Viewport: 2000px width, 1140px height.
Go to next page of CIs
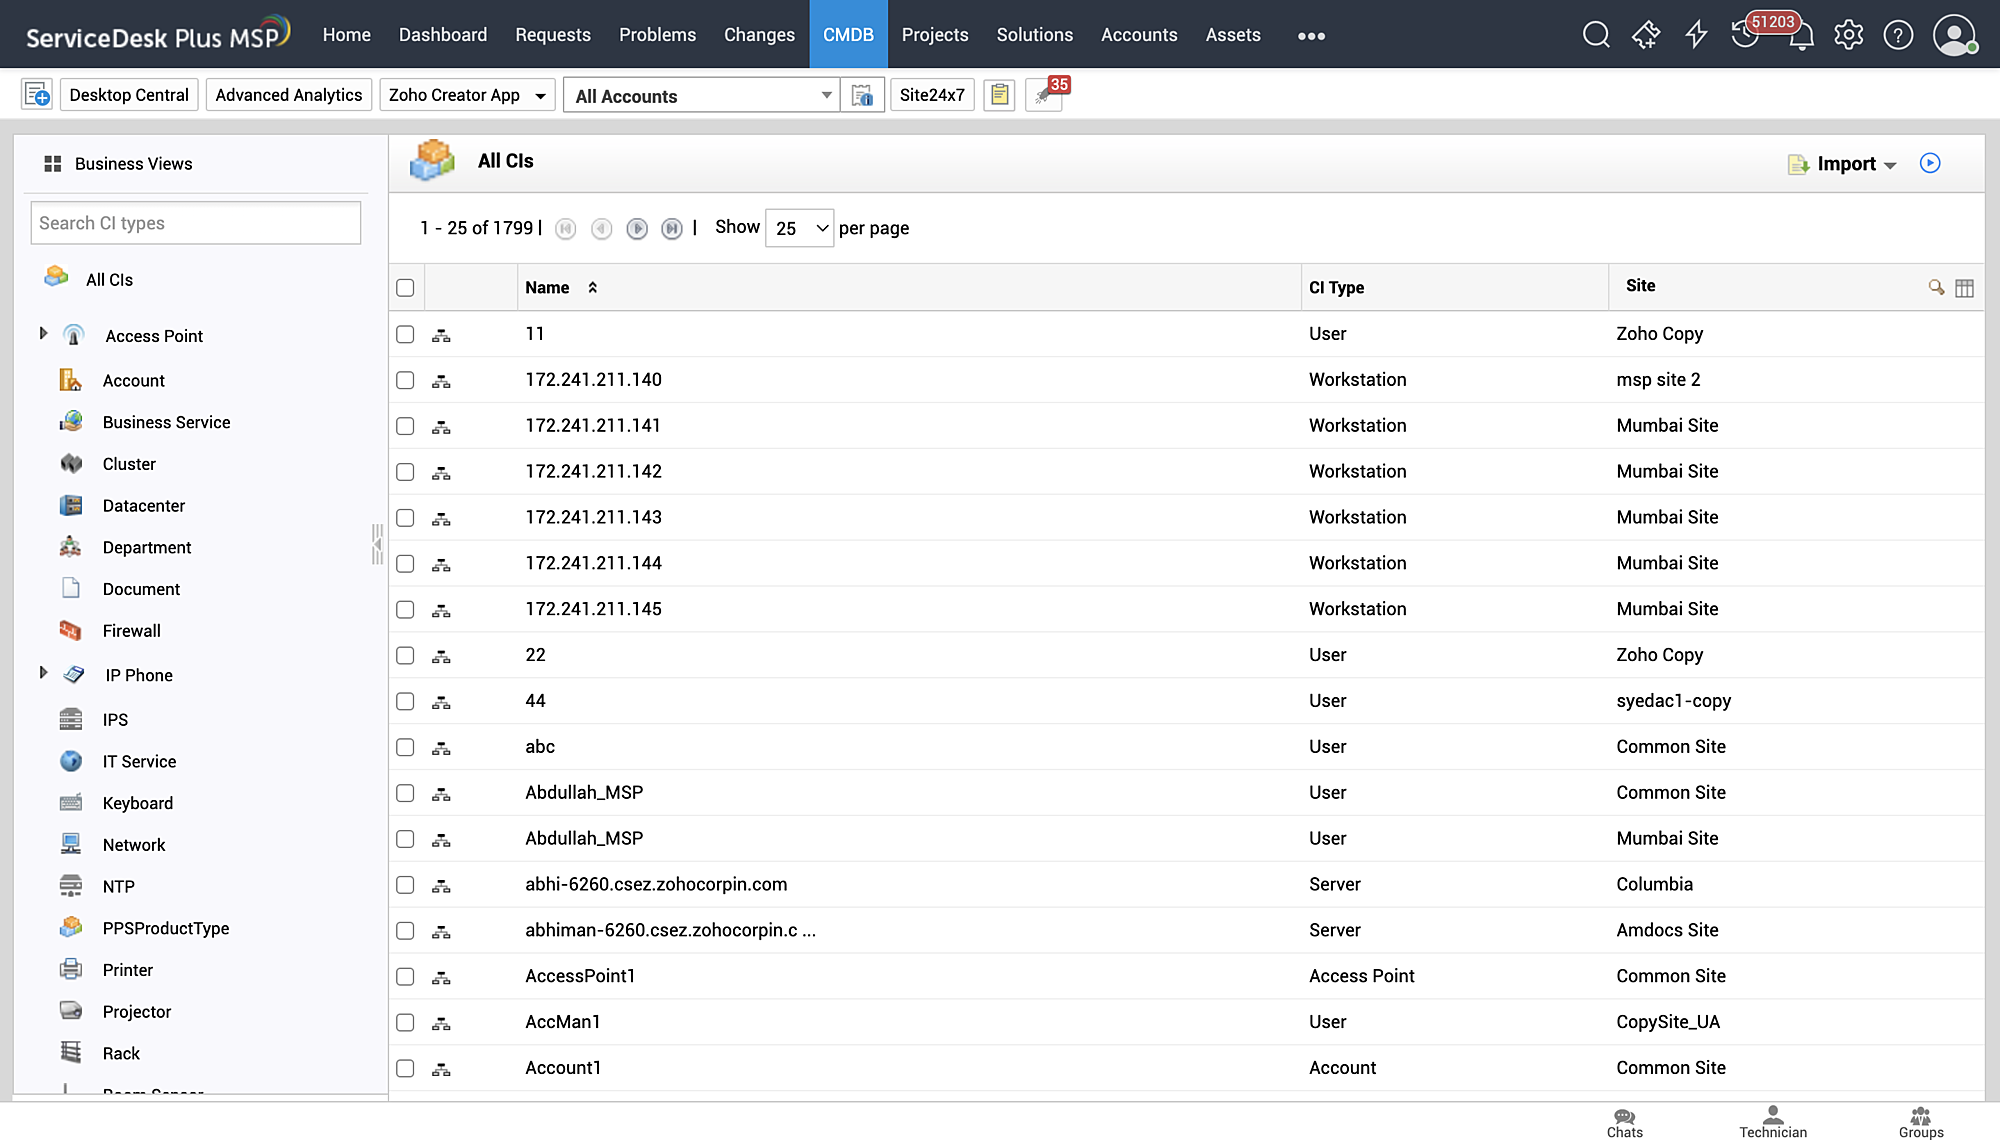click(x=637, y=229)
